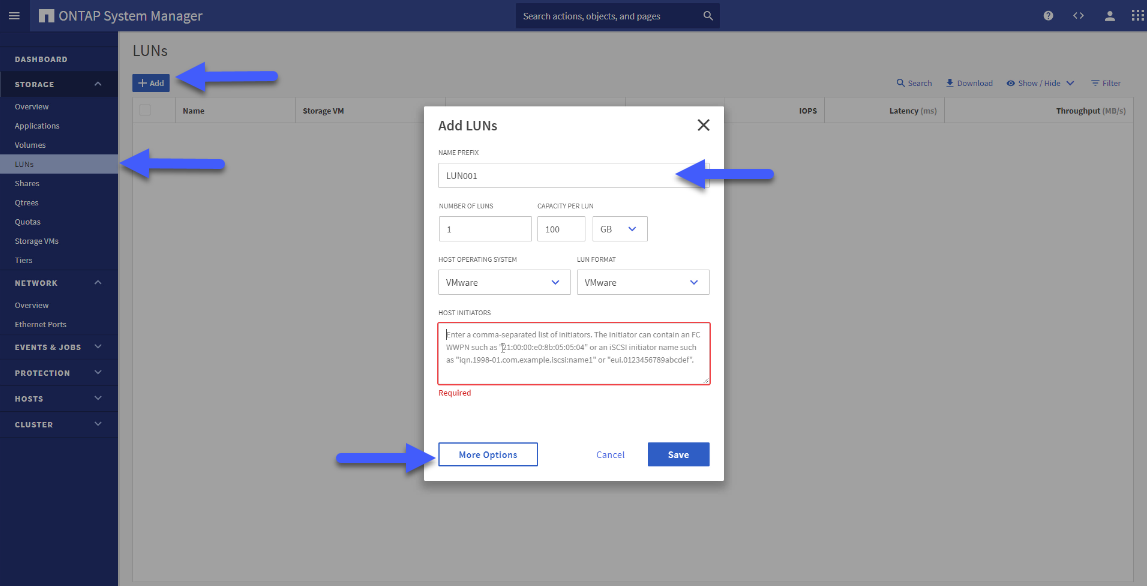Click the Name Prefix input field

[x=574, y=176]
